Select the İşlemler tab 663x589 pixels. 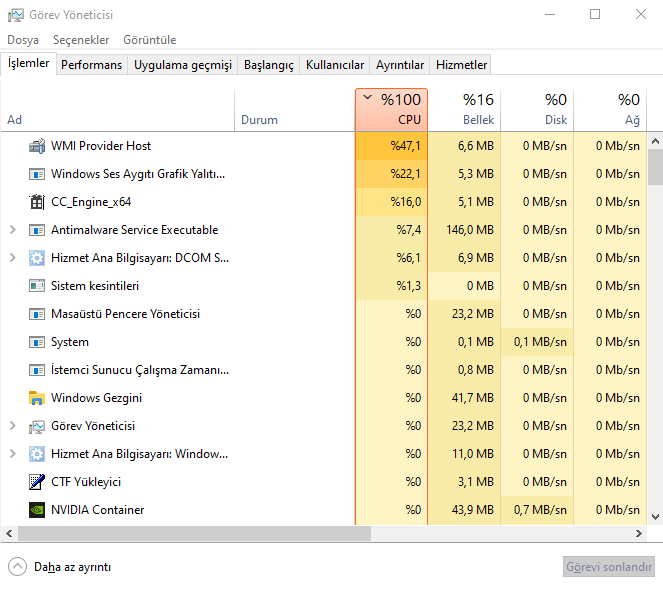click(x=28, y=63)
